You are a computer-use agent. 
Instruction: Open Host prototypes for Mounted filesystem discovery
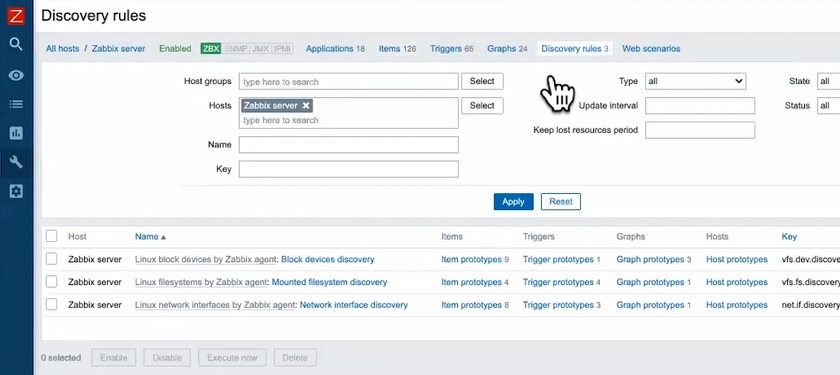(737, 282)
